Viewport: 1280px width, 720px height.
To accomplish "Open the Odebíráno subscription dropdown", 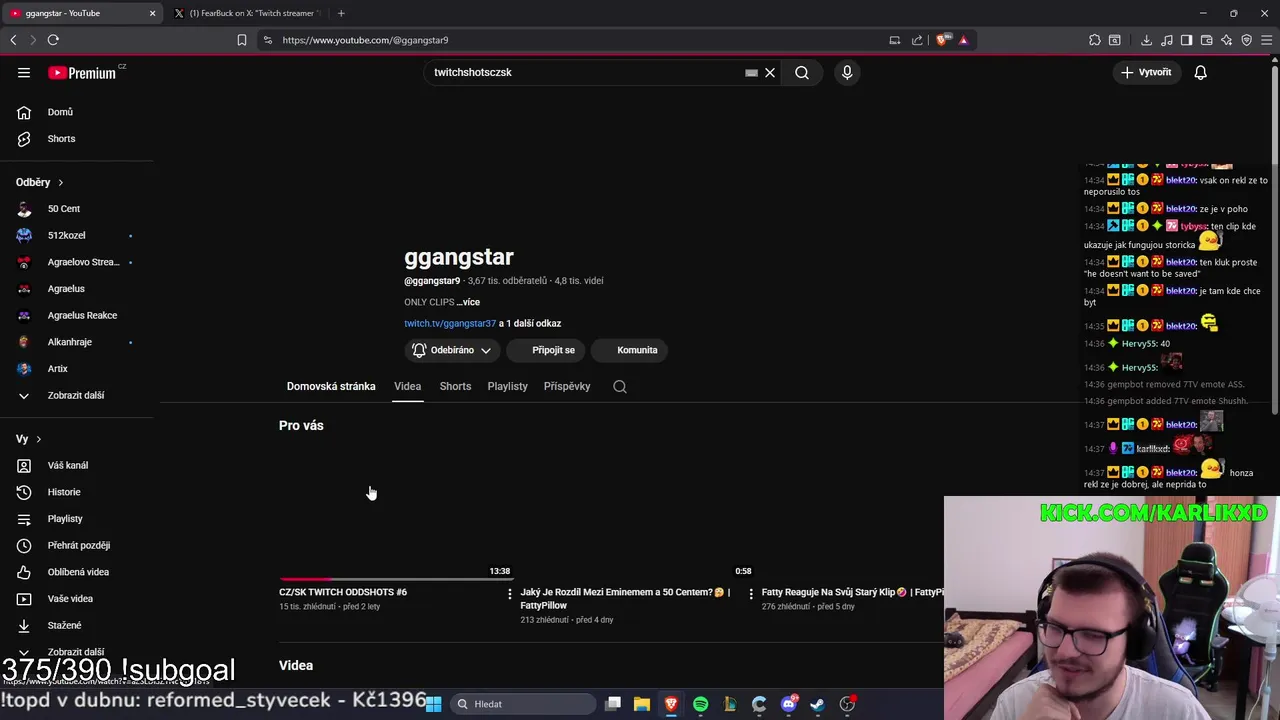I will pos(452,350).
